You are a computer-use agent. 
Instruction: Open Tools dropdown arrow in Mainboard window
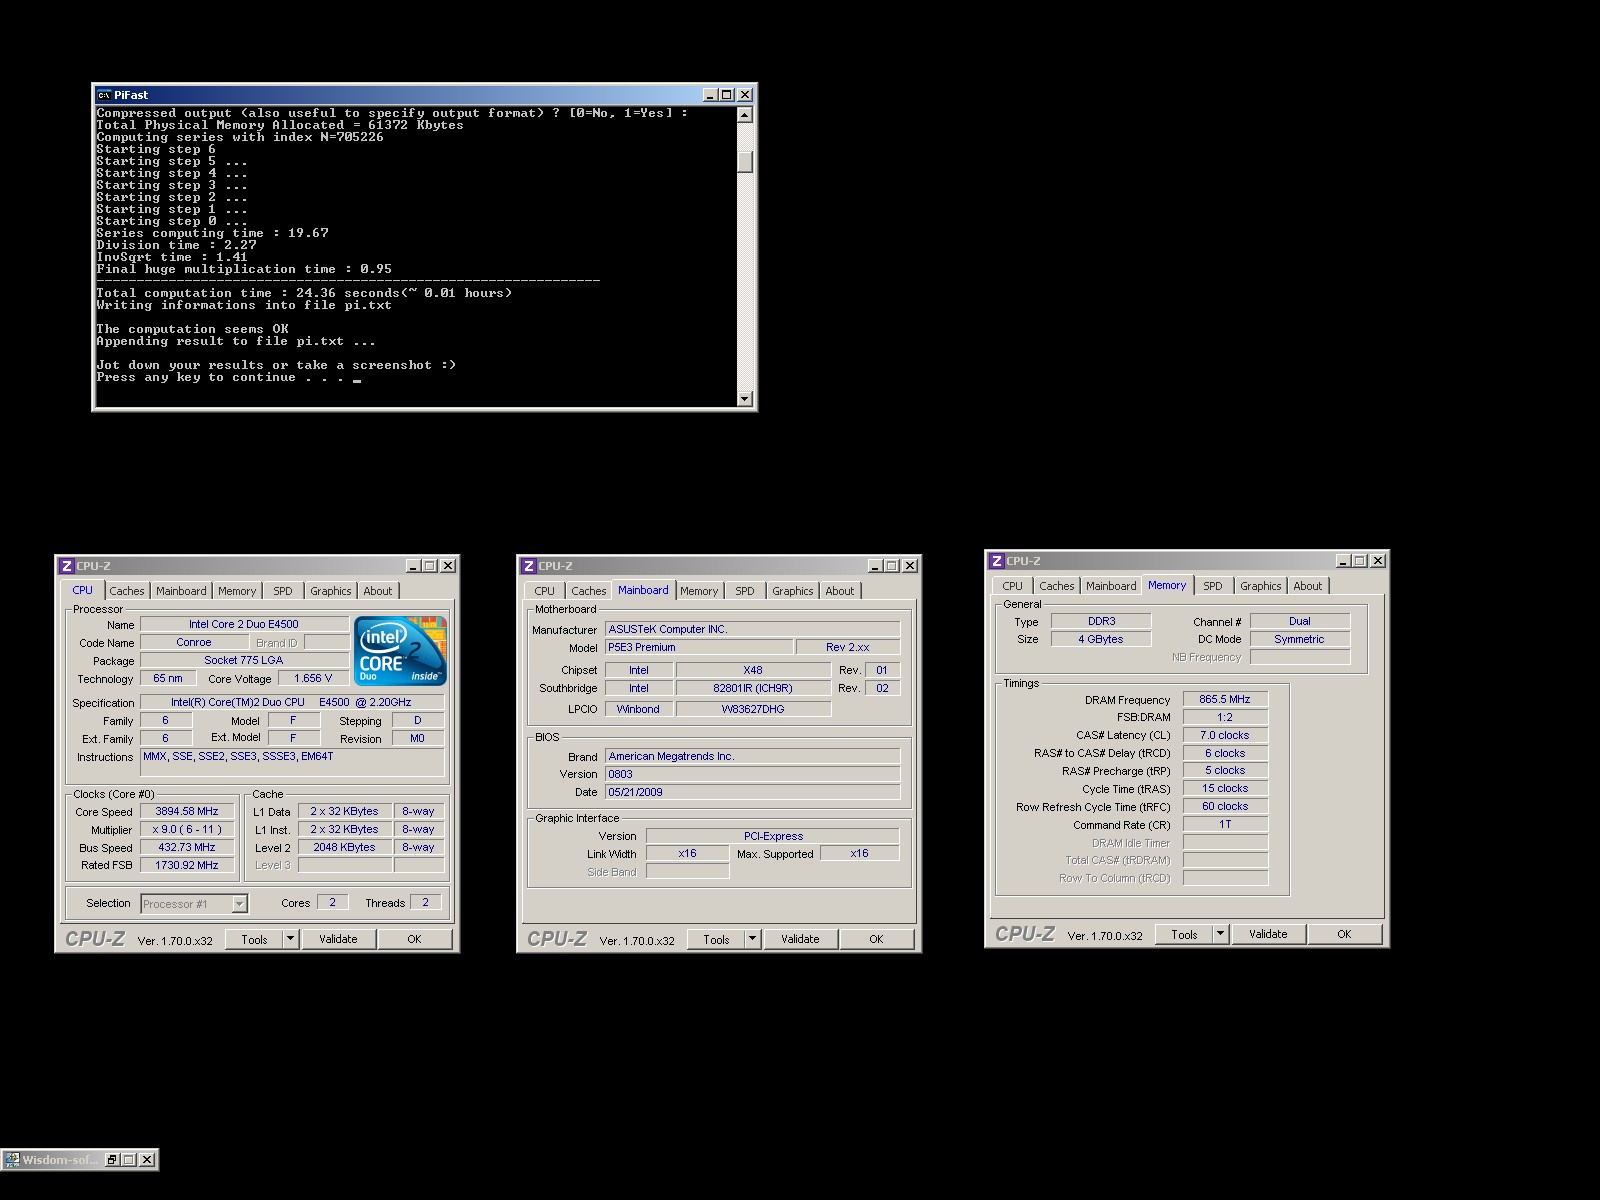coord(752,939)
